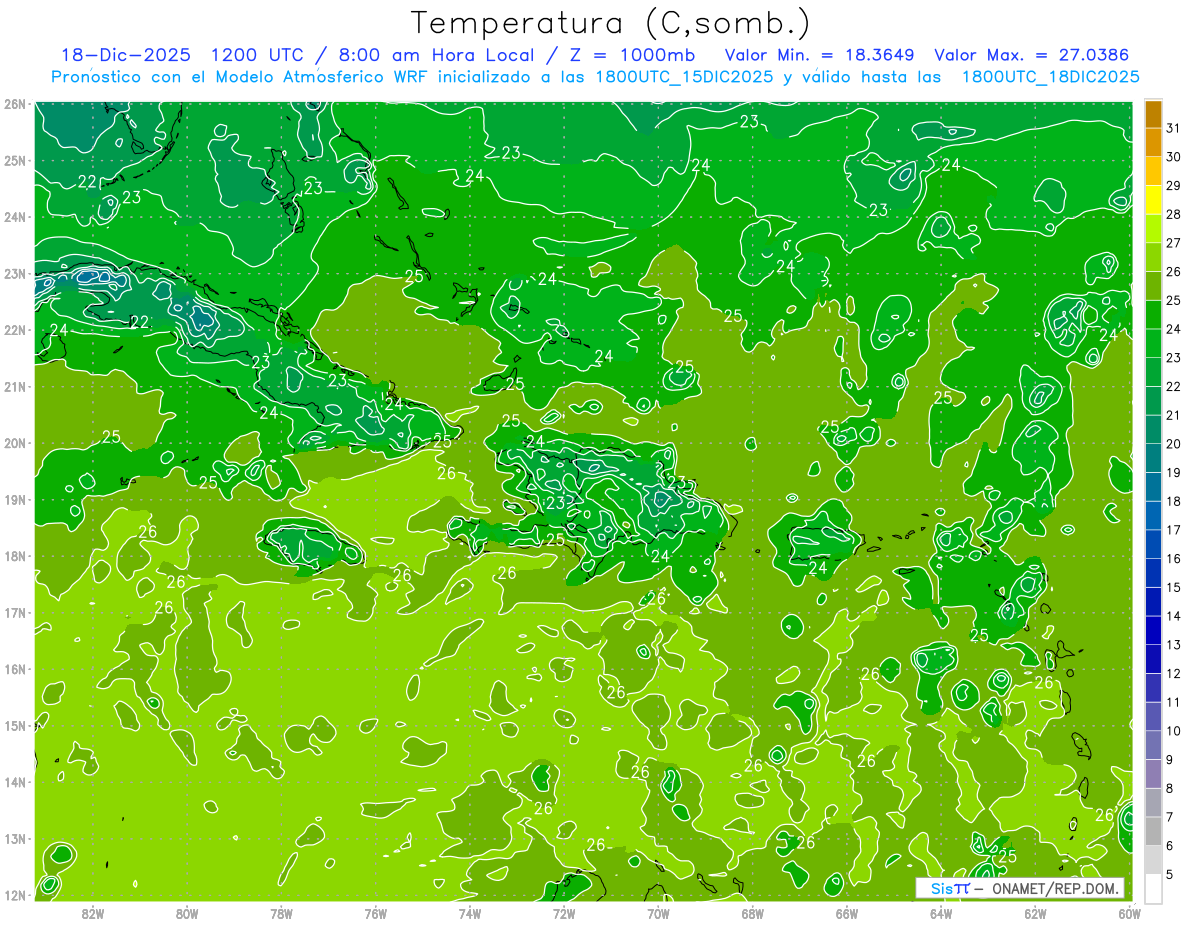
Task: Pick the yellow swatch between legend values 28 and 29
Action: click(1153, 200)
